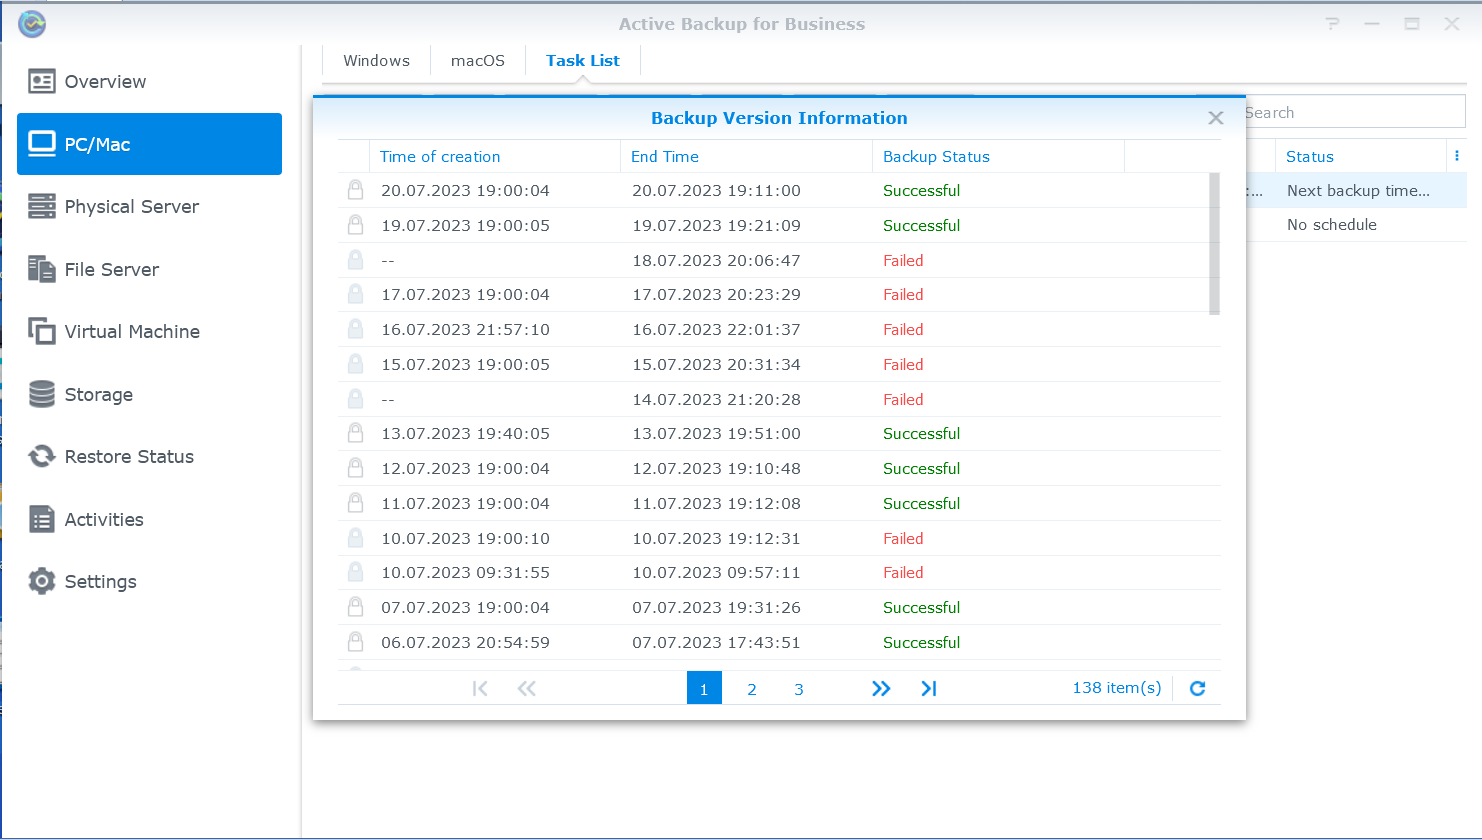Click the Physical Server icon
Image resolution: width=1482 pixels, height=839 pixels.
42,207
